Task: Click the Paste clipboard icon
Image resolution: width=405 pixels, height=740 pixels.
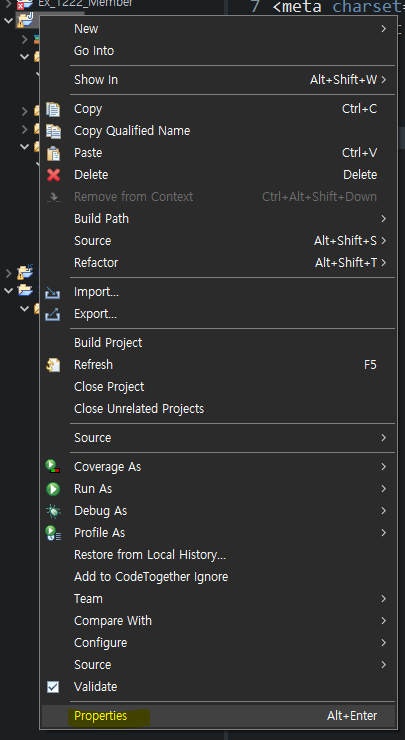Action: (53, 153)
